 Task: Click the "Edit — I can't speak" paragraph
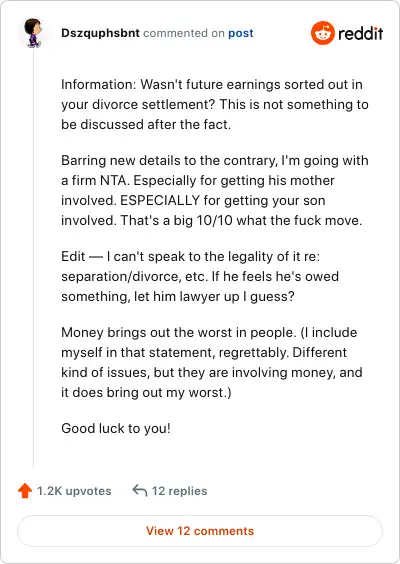(x=200, y=277)
